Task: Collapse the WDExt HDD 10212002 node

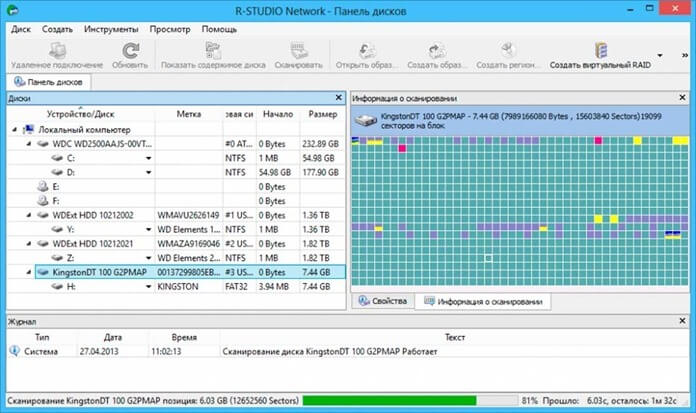Action: 29,215
